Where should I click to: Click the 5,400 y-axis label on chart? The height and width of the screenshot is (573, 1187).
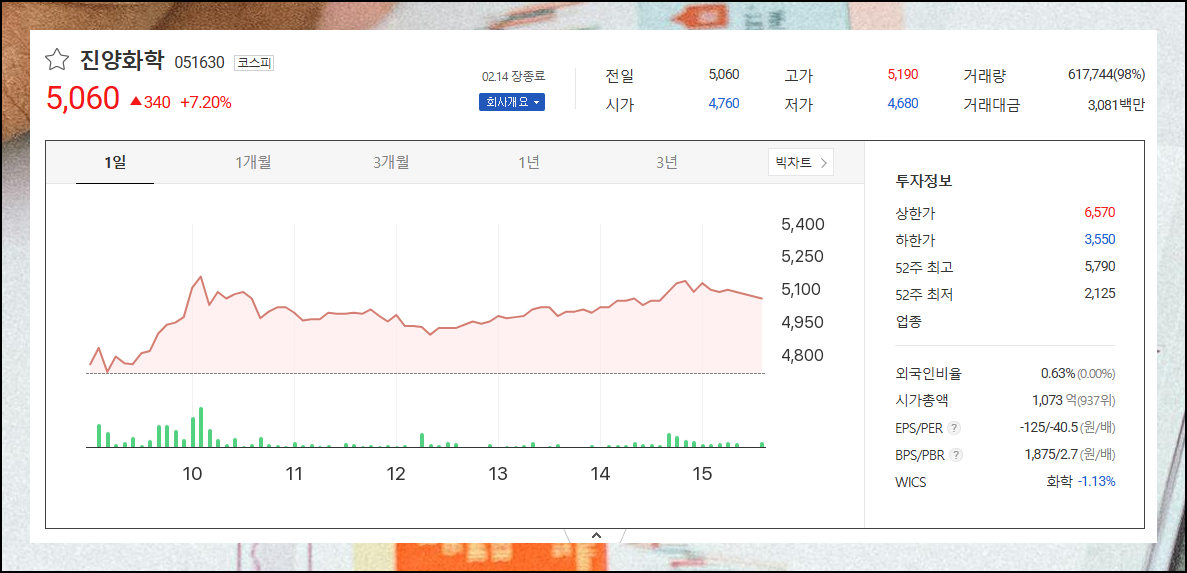click(802, 225)
